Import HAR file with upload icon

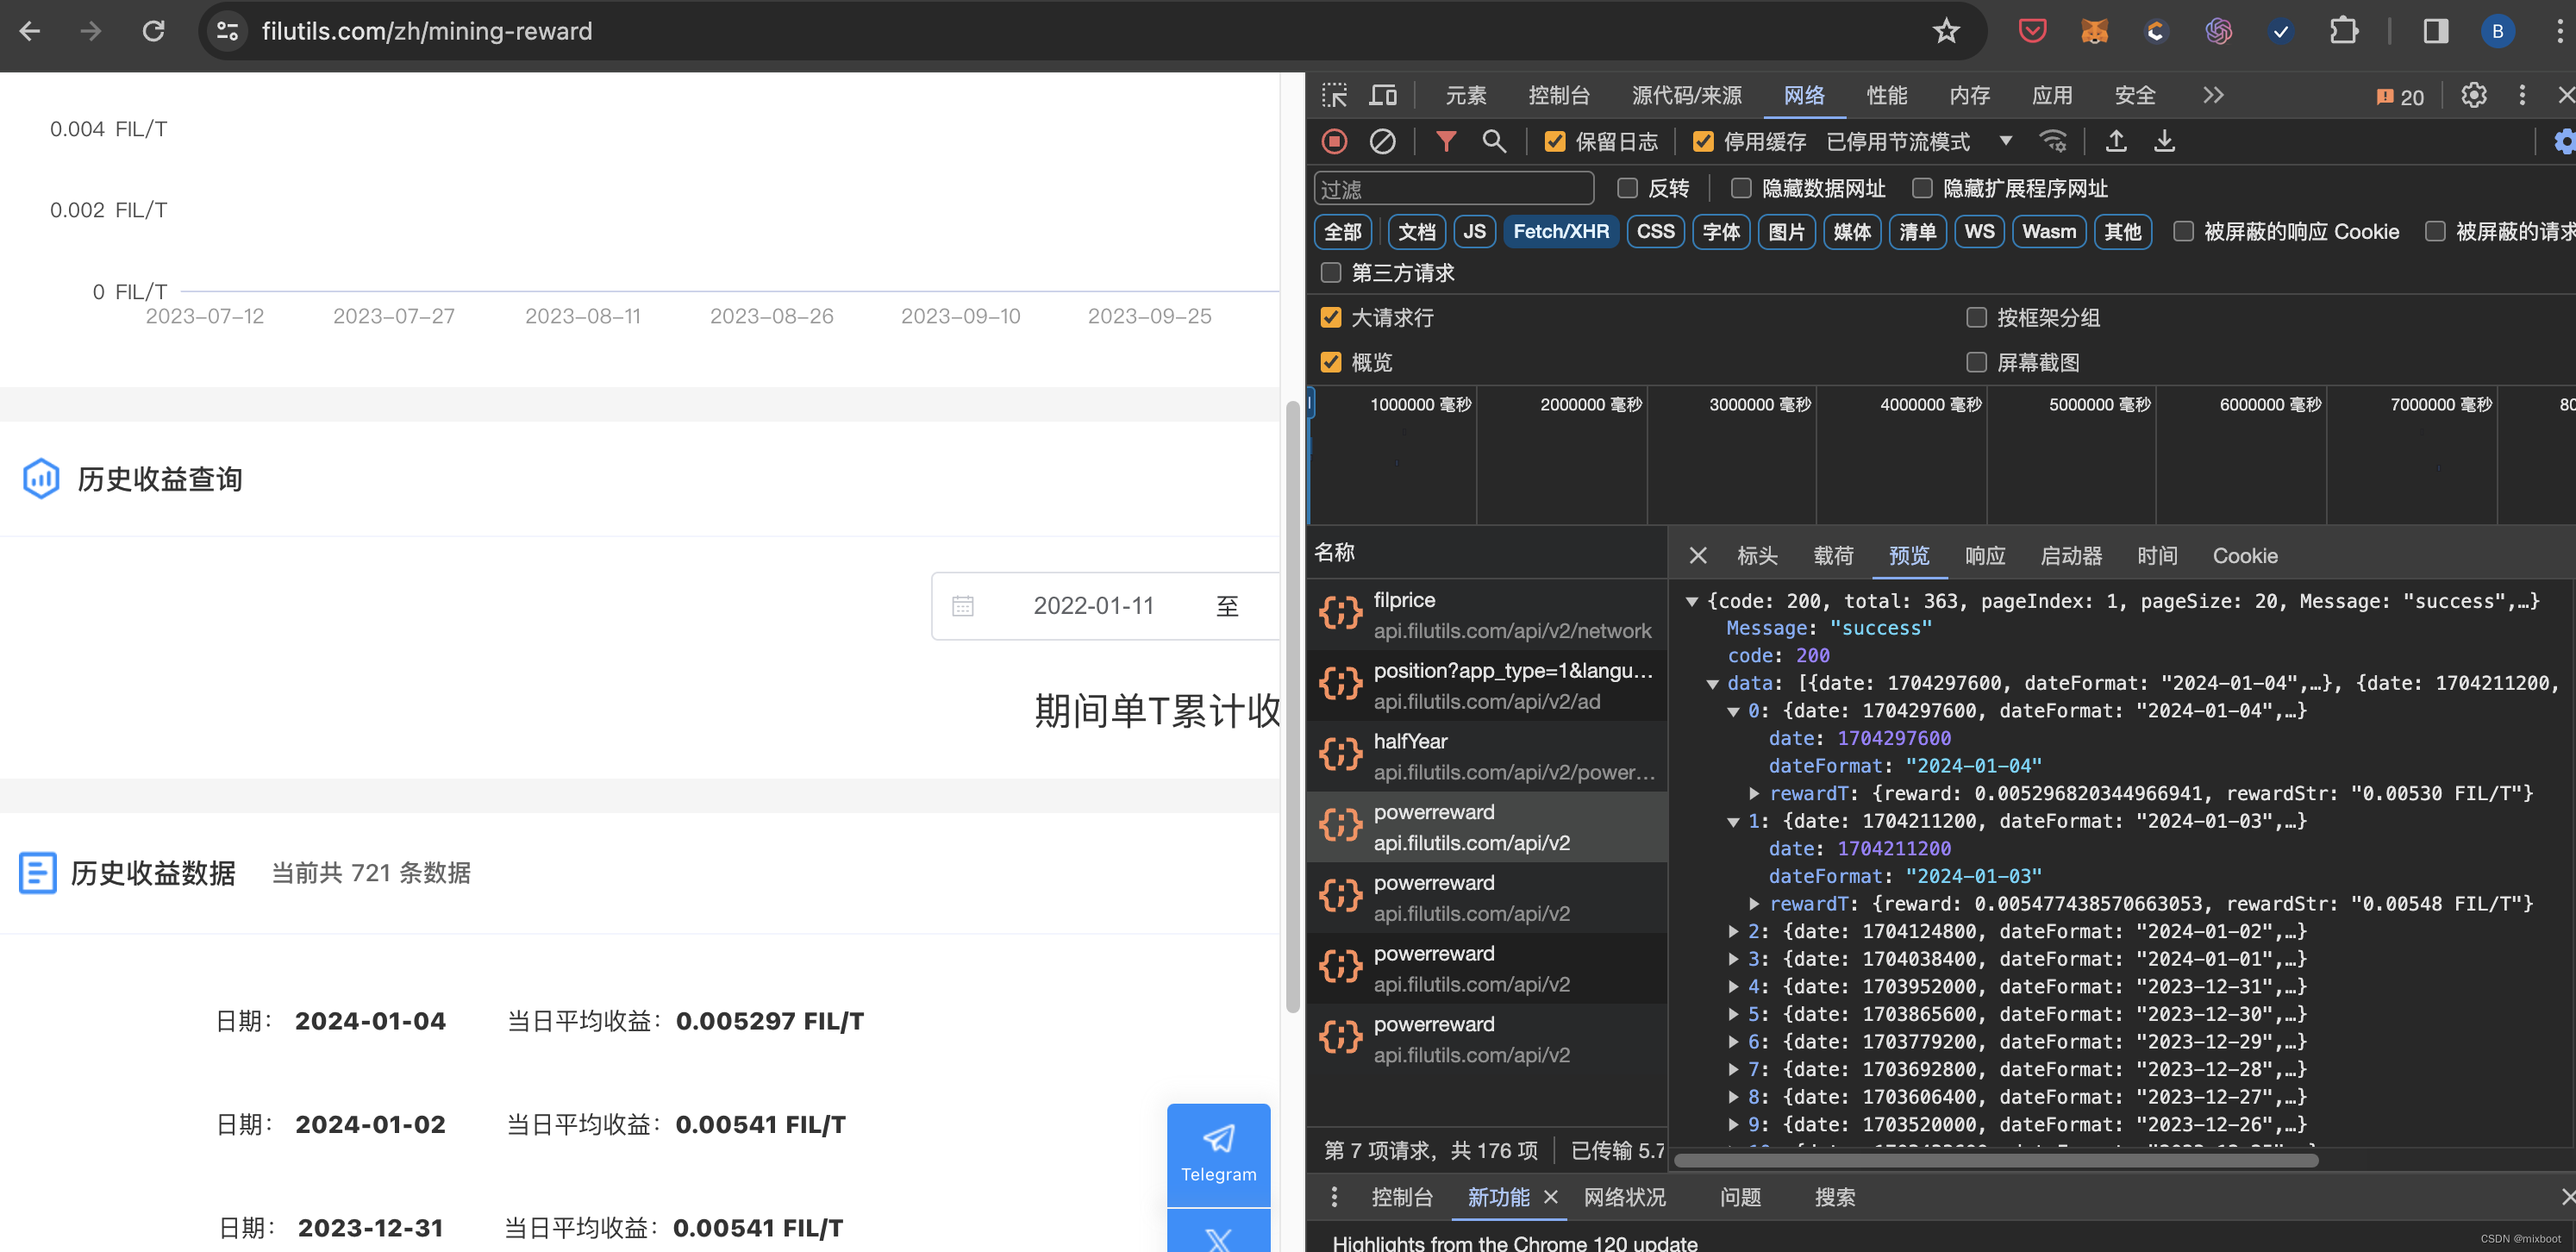2115,141
